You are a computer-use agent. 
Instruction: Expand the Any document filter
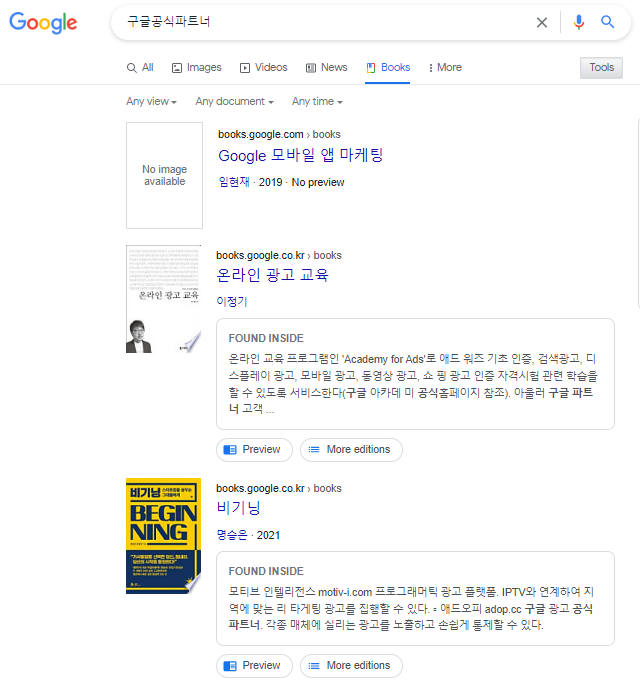(x=234, y=102)
